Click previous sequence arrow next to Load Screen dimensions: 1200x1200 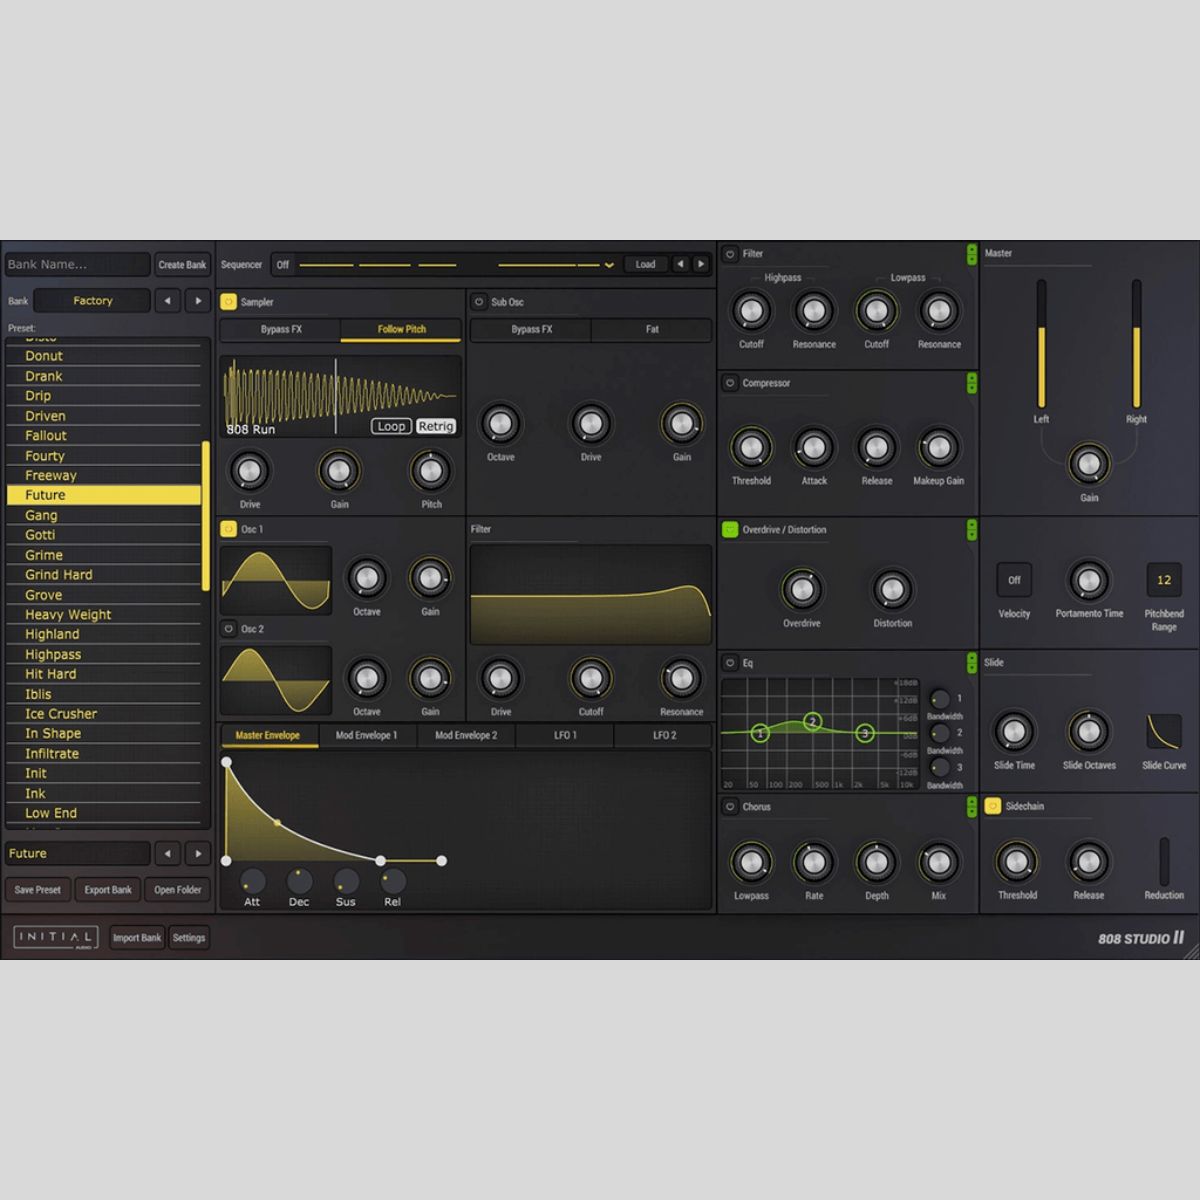tap(680, 265)
